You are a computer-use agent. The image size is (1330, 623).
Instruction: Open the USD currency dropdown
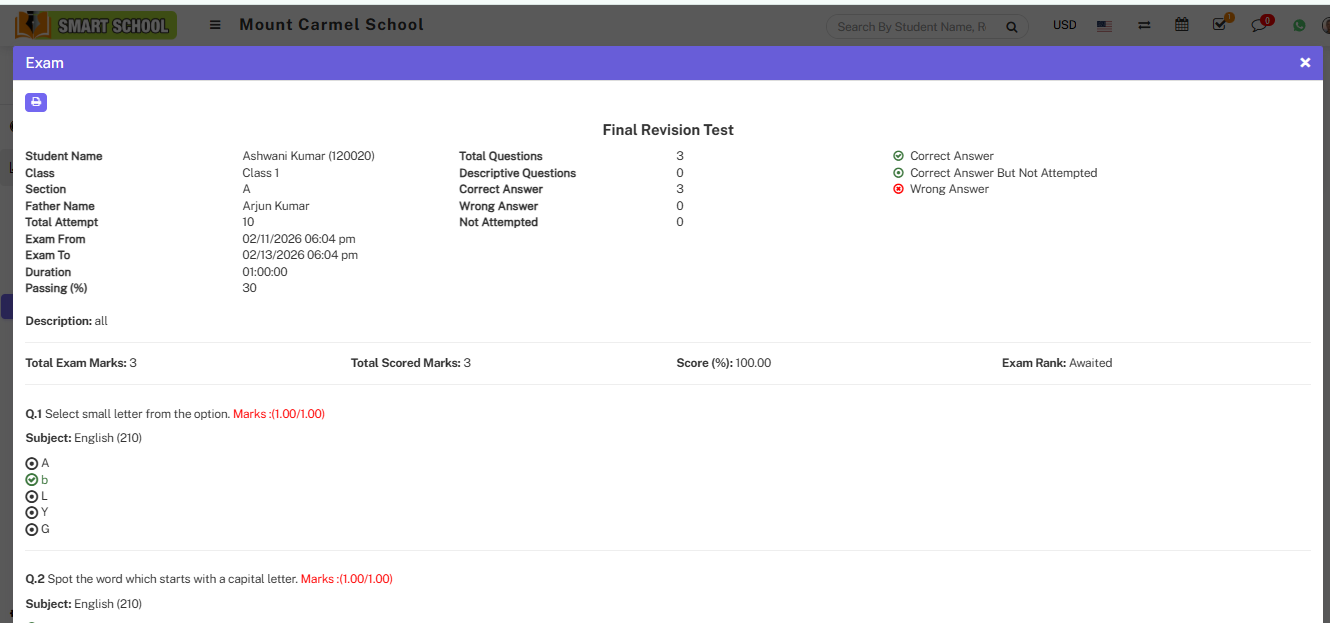(x=1064, y=25)
